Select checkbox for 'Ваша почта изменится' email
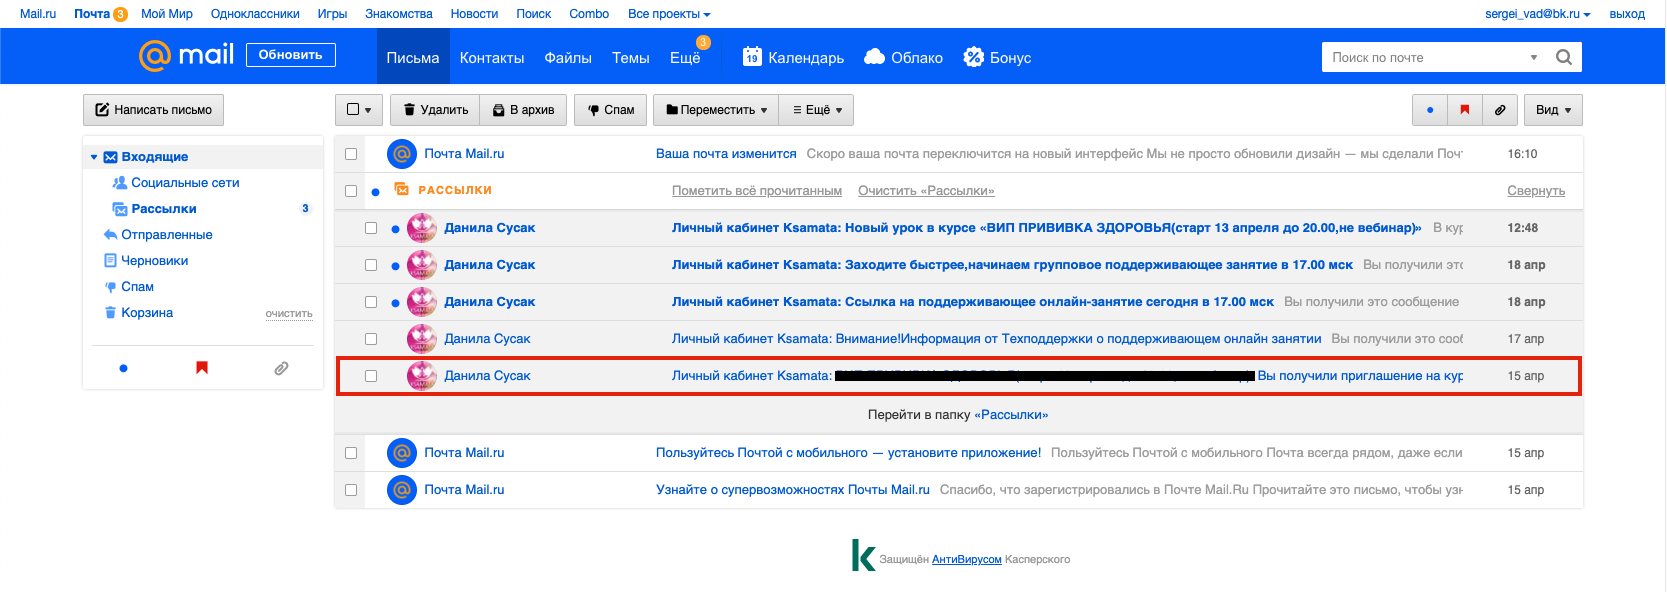This screenshot has width=1667, height=592. pyautogui.click(x=351, y=154)
